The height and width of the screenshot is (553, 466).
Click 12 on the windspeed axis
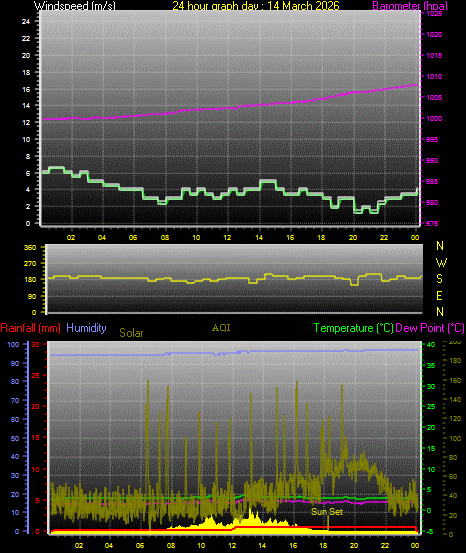pos(26,122)
